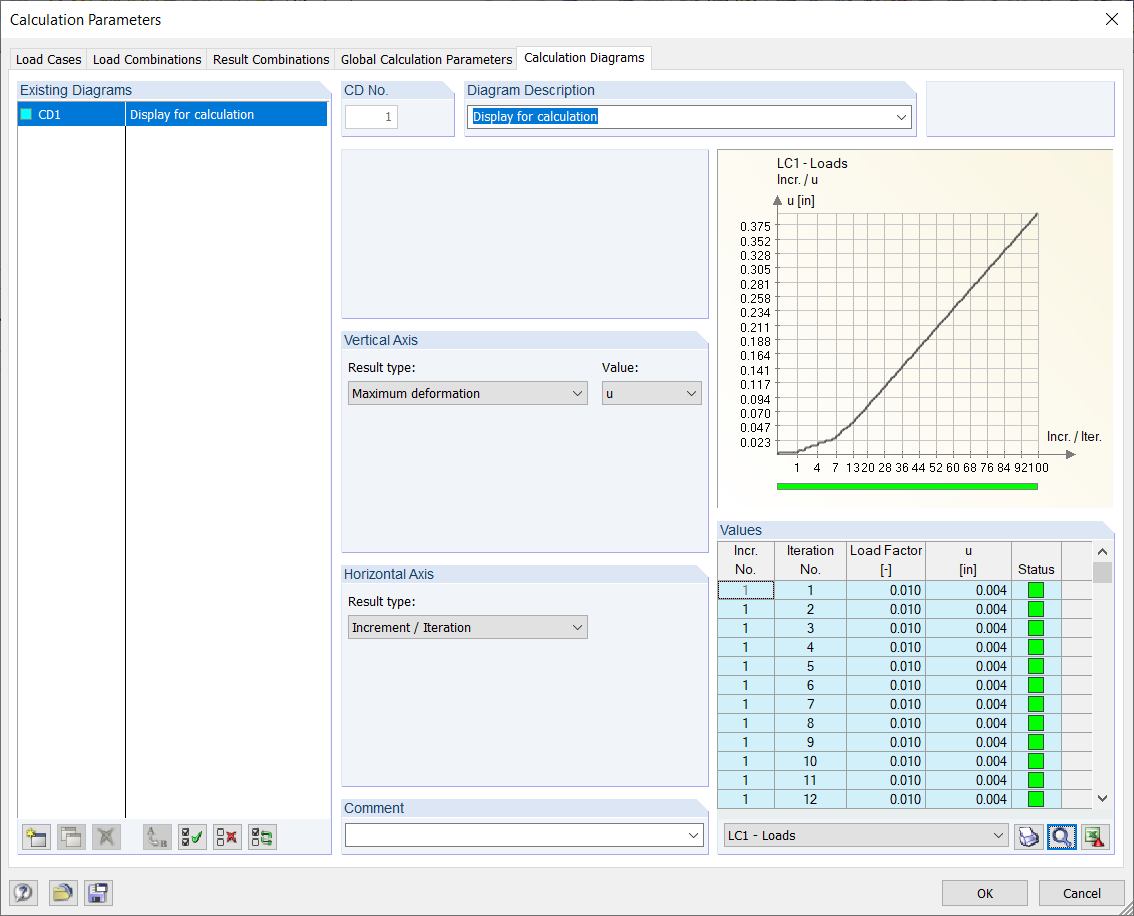
Task: Export values table to Excel
Action: click(x=1095, y=837)
